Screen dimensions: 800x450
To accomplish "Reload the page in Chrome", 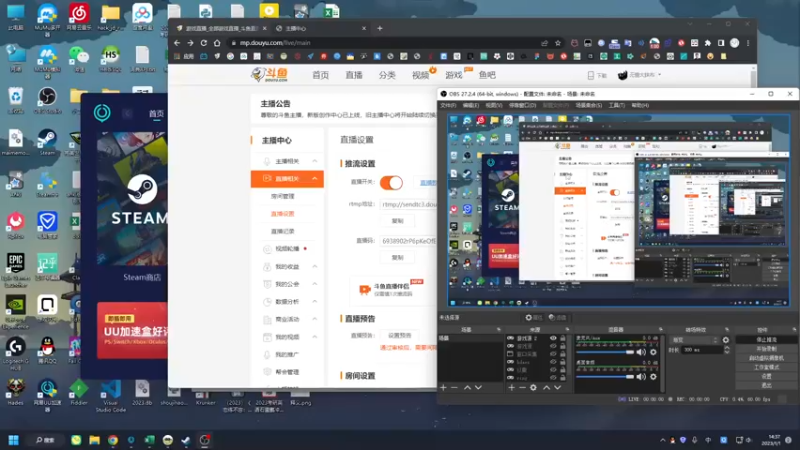I will 204,43.
